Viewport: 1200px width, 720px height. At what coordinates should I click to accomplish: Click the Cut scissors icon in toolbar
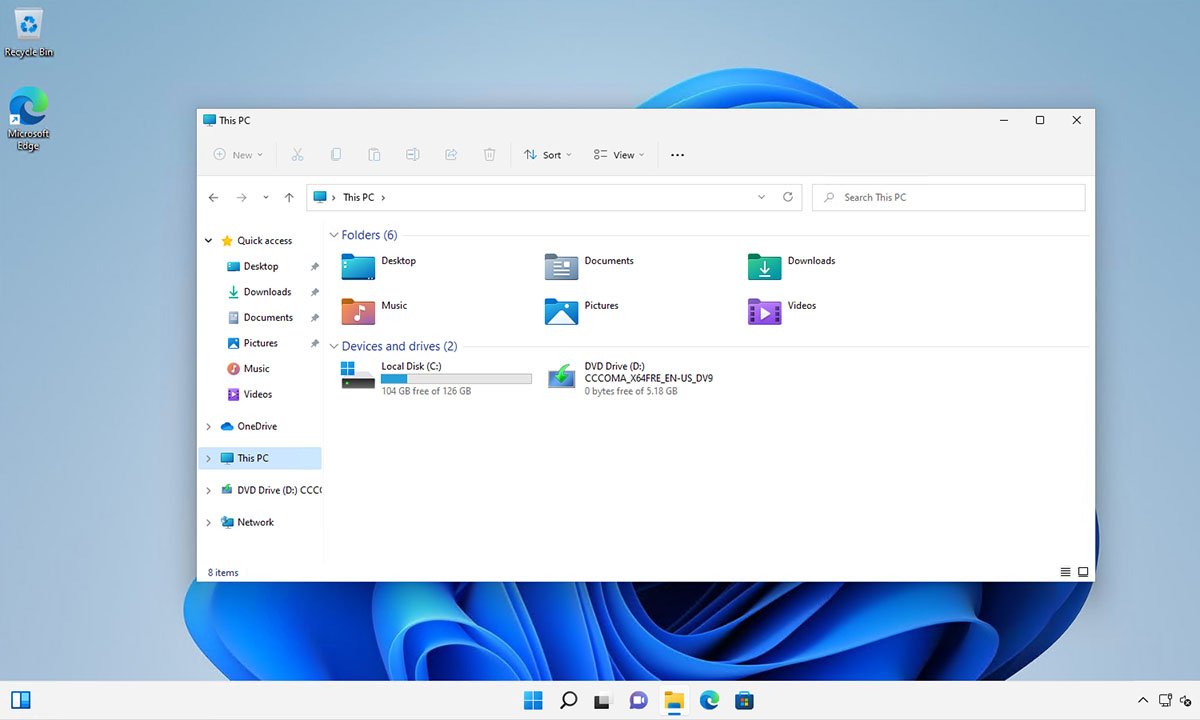click(297, 155)
